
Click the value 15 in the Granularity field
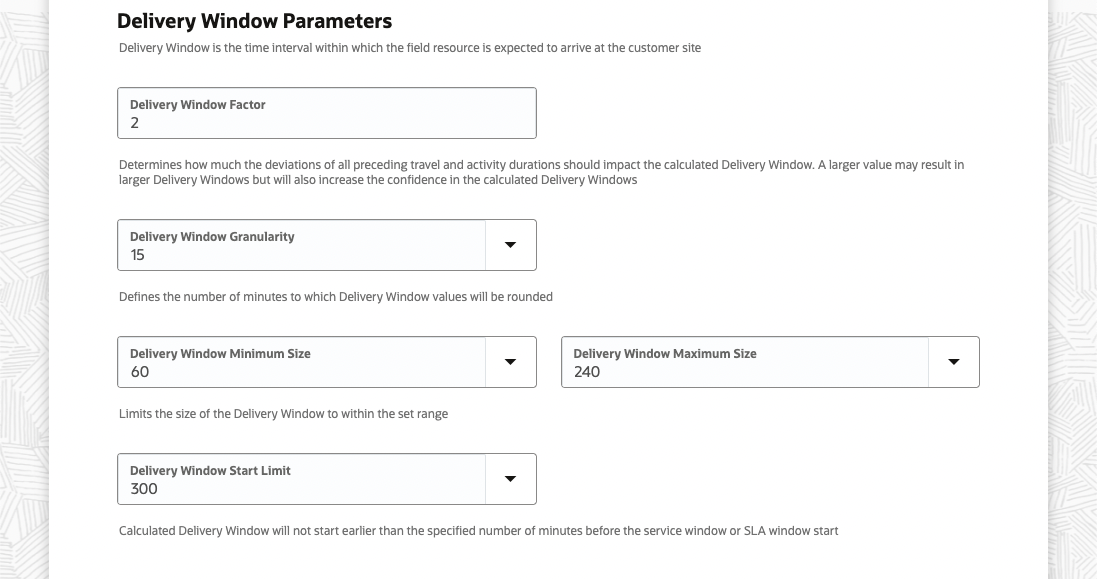(x=138, y=255)
